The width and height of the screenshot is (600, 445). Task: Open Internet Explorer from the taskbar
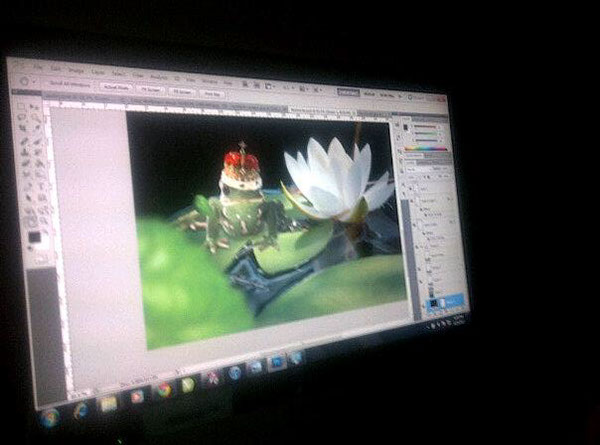click(x=81, y=412)
